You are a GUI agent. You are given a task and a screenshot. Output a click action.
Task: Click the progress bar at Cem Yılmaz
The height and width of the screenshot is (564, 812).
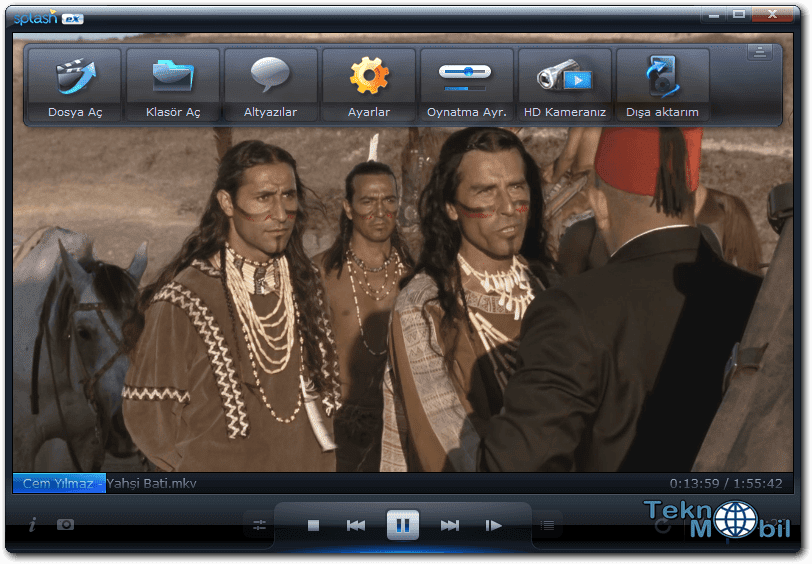coord(59,483)
